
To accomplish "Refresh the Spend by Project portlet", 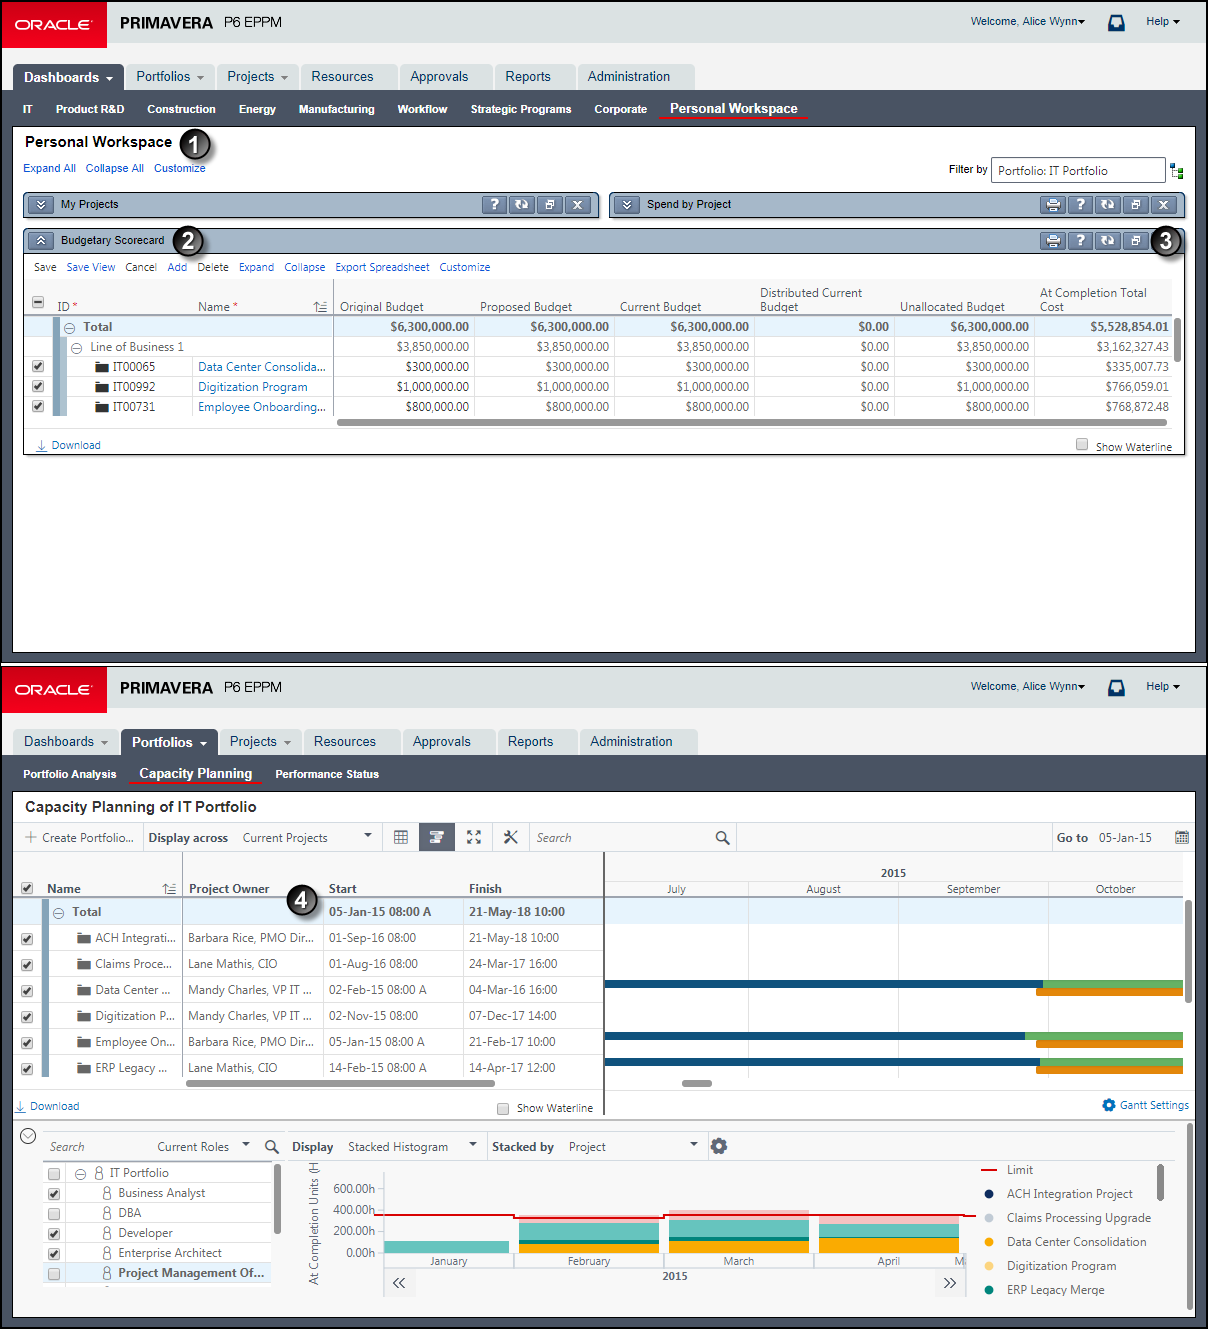I will click(x=1108, y=205).
